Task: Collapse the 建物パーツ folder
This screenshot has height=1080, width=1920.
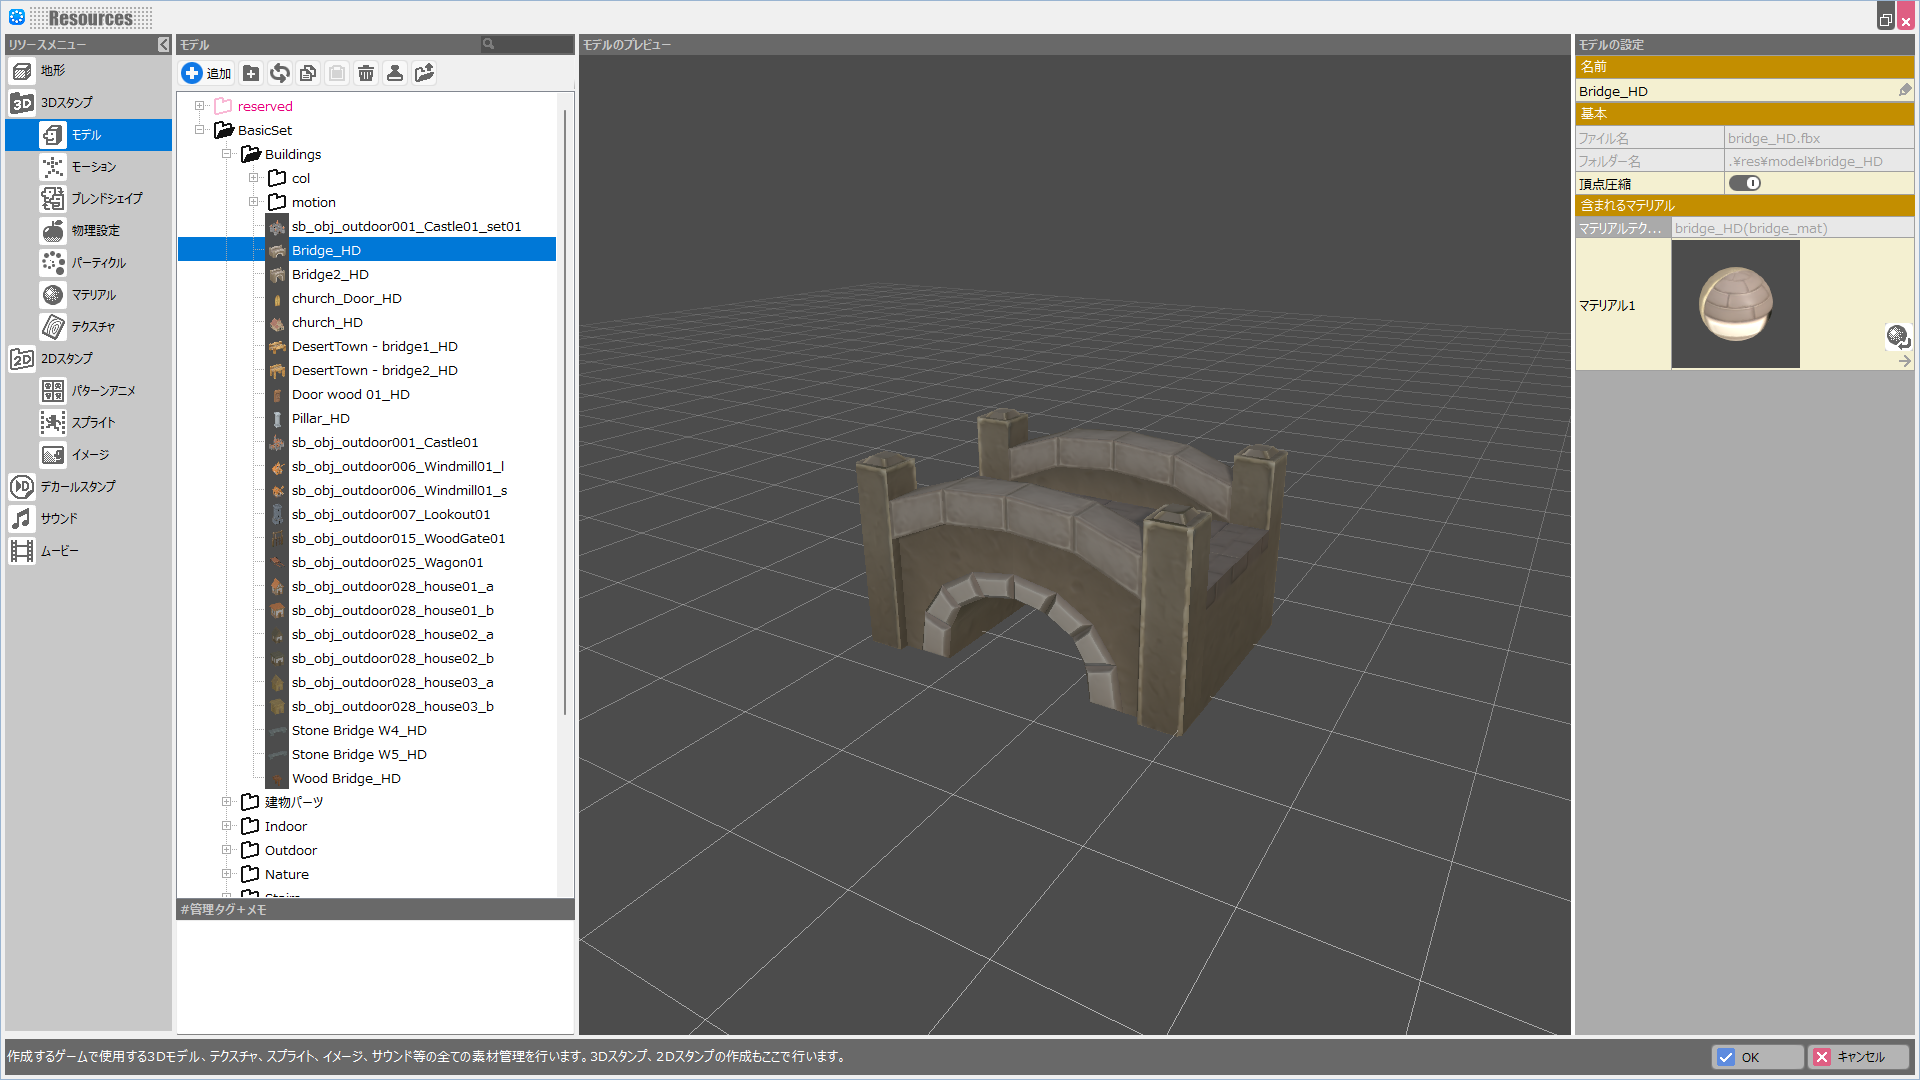Action: 225,802
